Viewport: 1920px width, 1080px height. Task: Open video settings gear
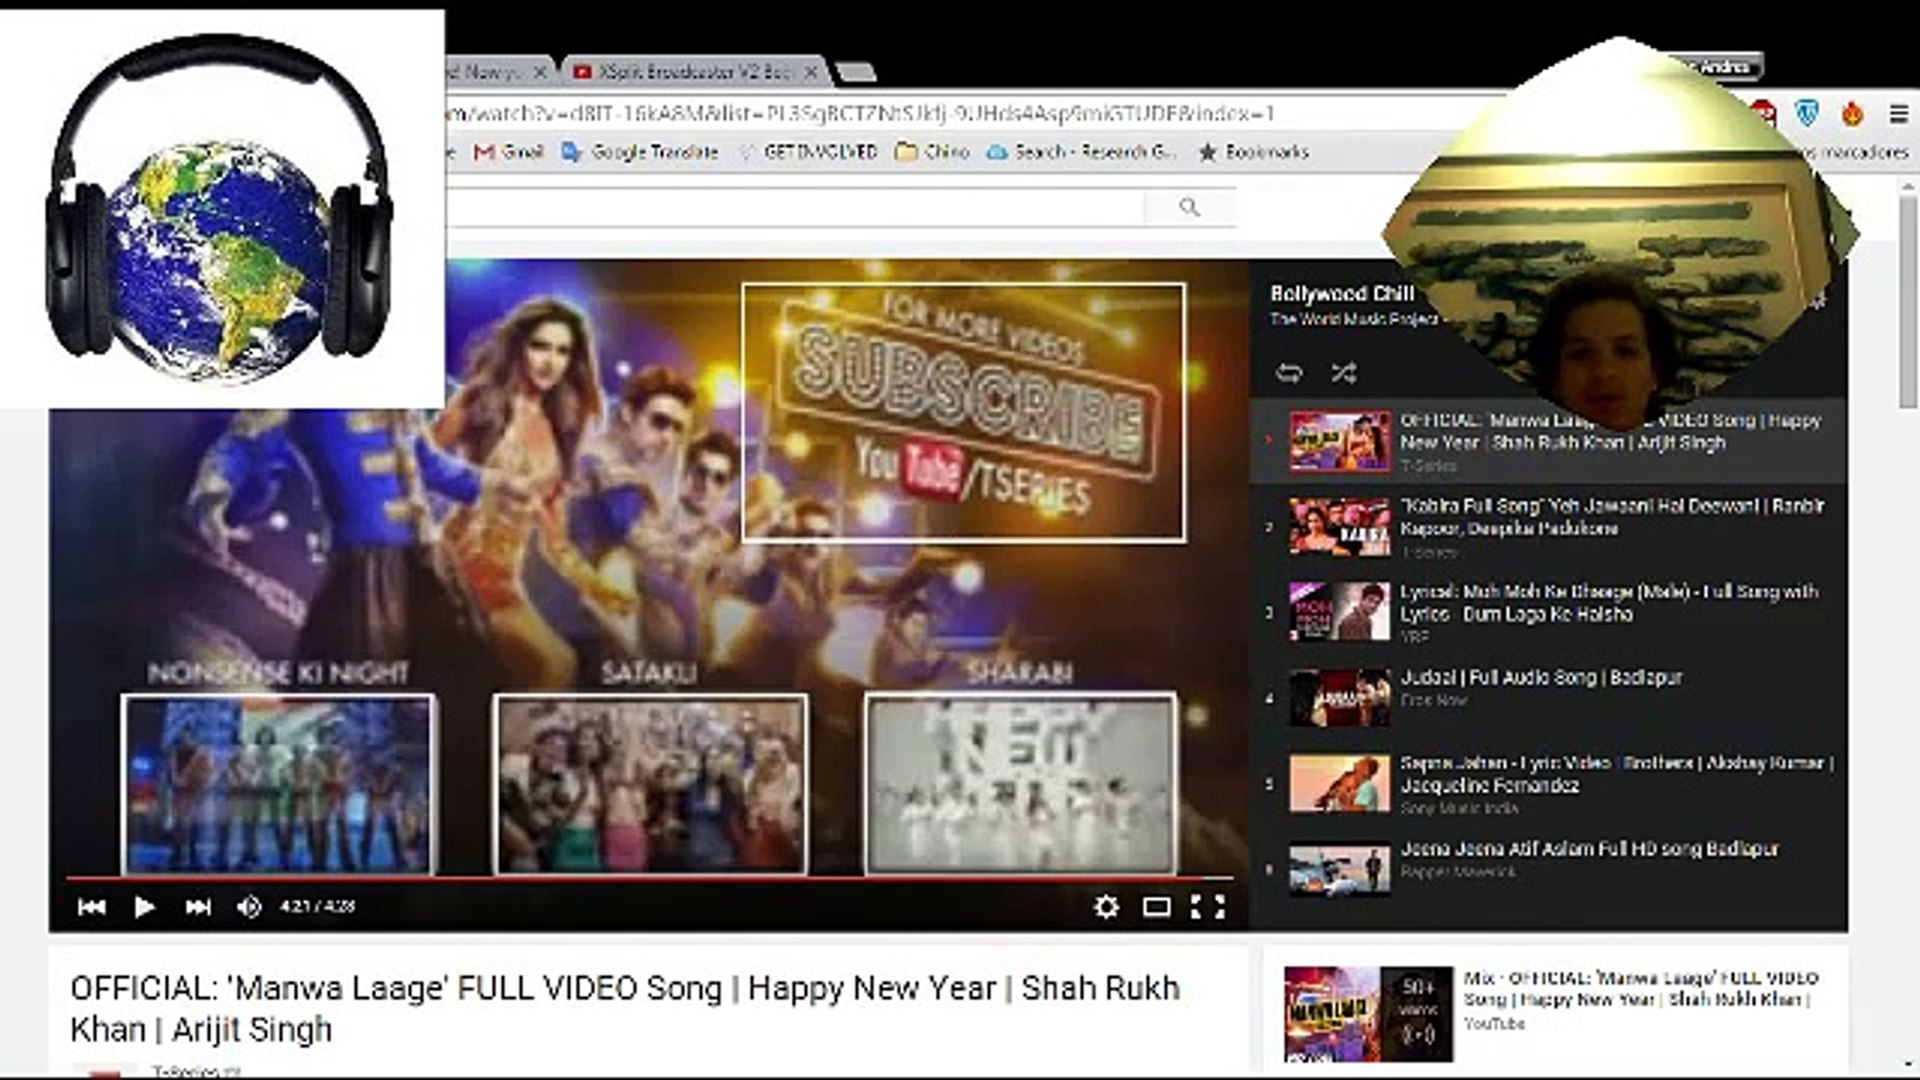[x=1106, y=907]
